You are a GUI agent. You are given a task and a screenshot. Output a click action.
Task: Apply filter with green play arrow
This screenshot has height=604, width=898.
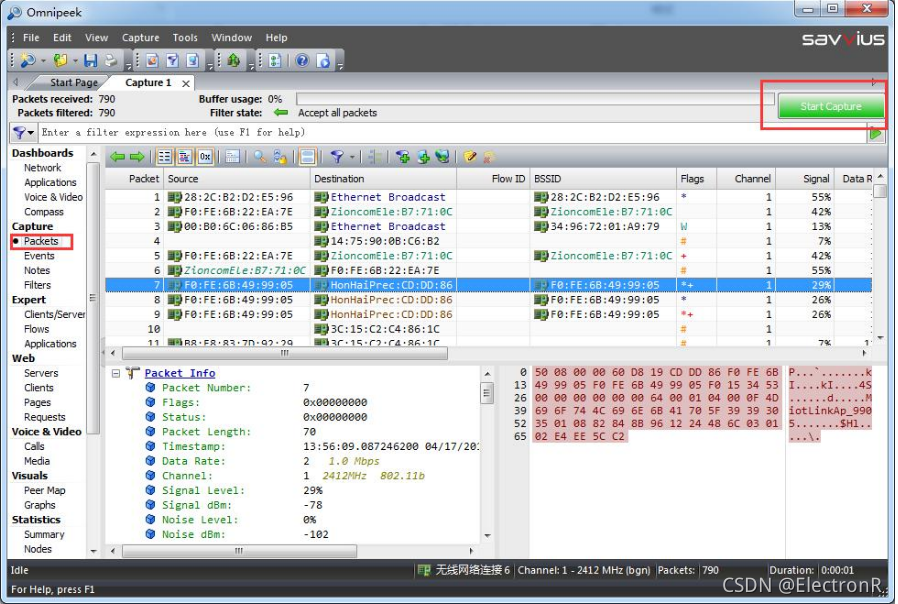(876, 133)
